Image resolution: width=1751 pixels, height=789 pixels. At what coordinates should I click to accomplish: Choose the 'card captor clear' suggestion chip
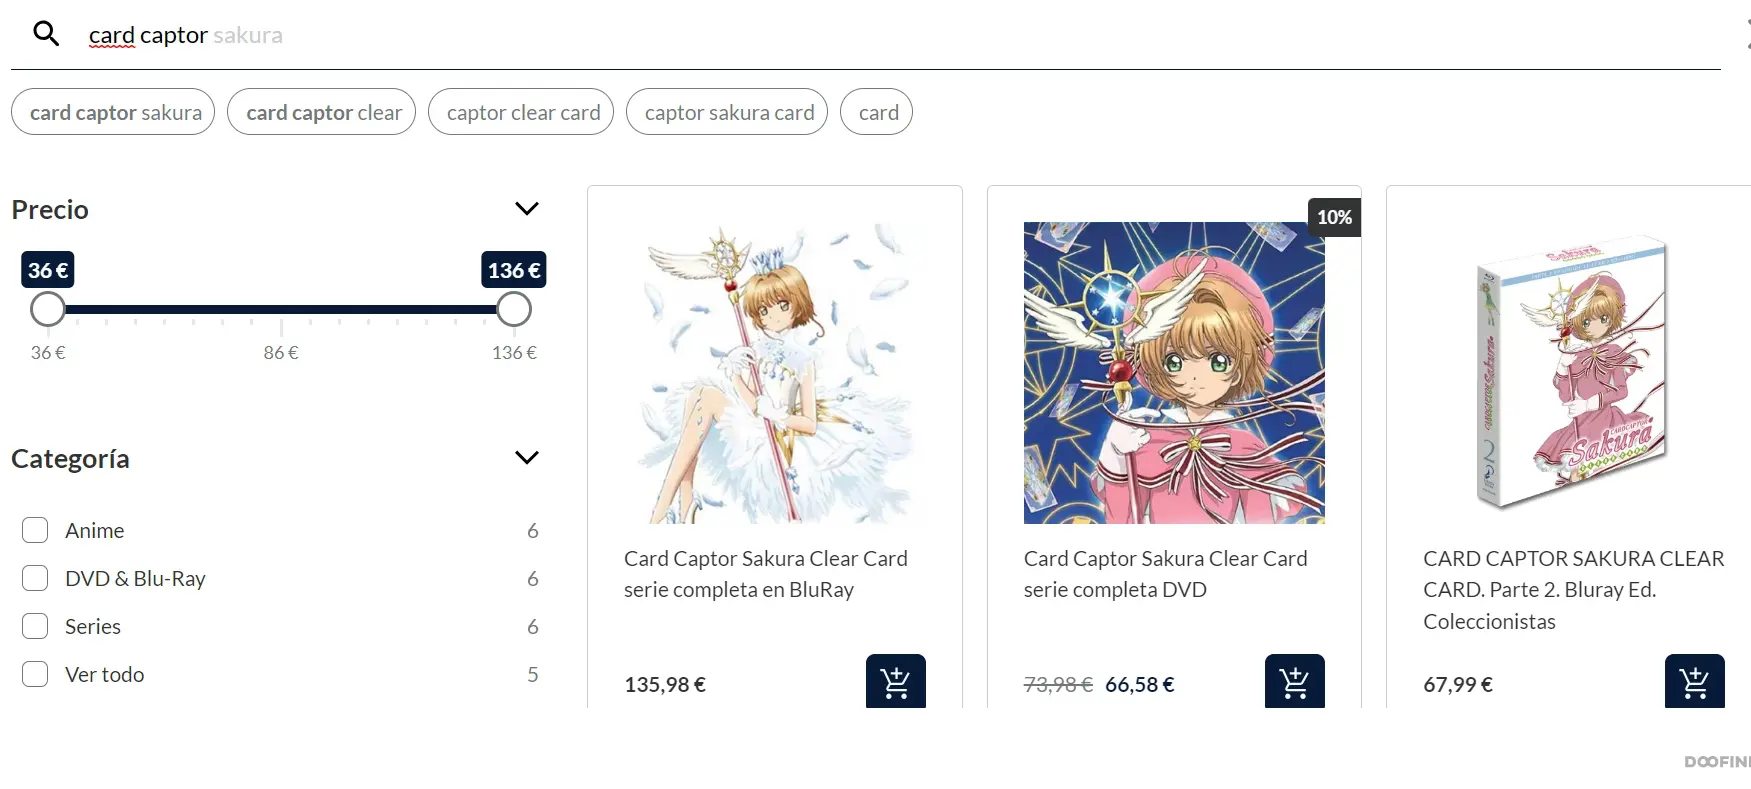coord(321,112)
